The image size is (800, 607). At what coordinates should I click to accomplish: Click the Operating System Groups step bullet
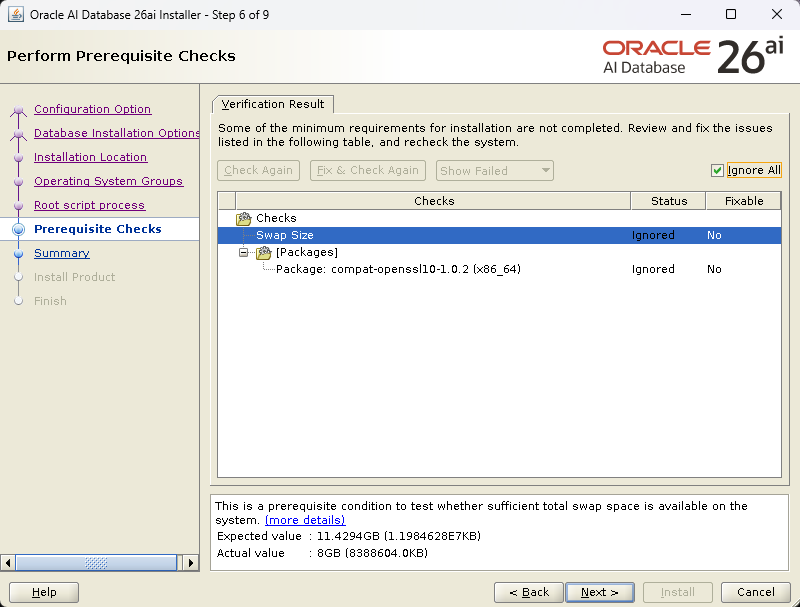click(x=18, y=182)
